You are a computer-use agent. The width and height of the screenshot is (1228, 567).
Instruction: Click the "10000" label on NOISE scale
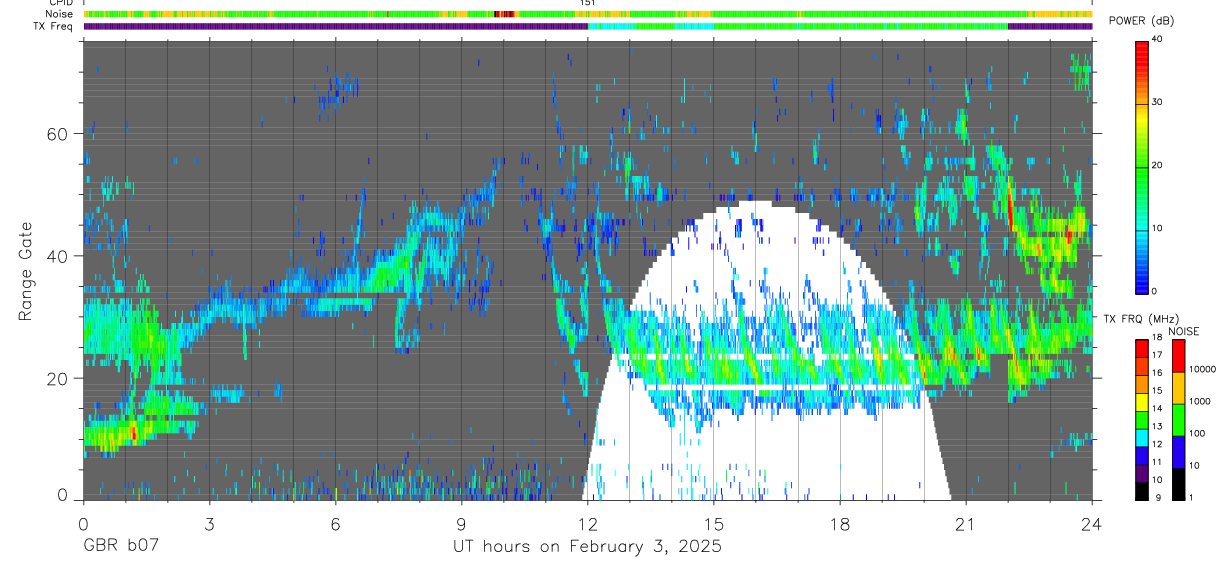pyautogui.click(x=1202, y=369)
